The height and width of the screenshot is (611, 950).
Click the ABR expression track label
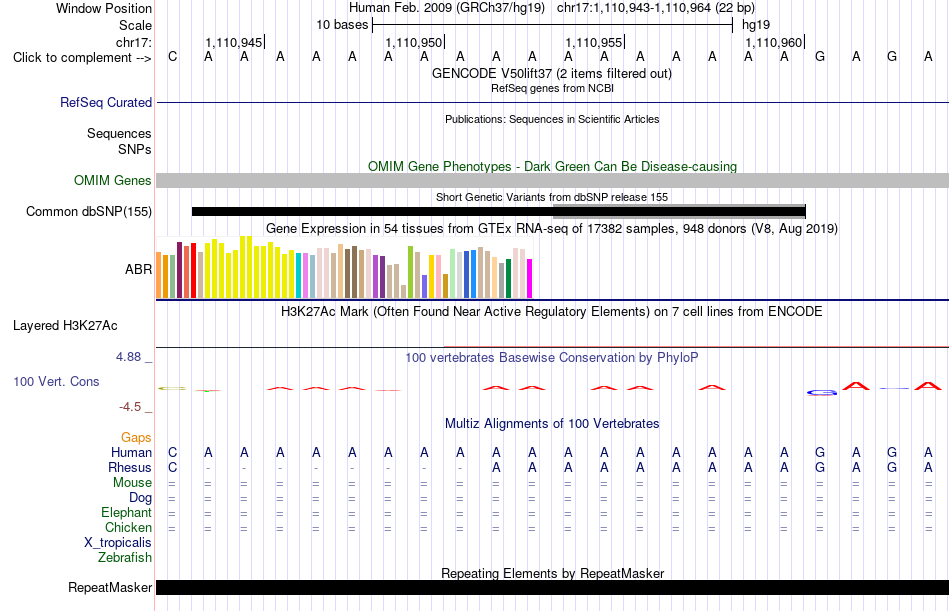tap(138, 270)
